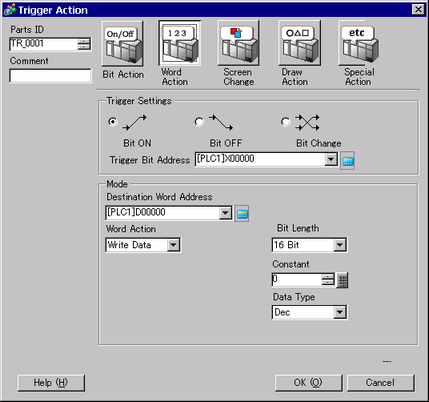
Task: Open the Word Action Write Data dropdown
Action: 173,245
